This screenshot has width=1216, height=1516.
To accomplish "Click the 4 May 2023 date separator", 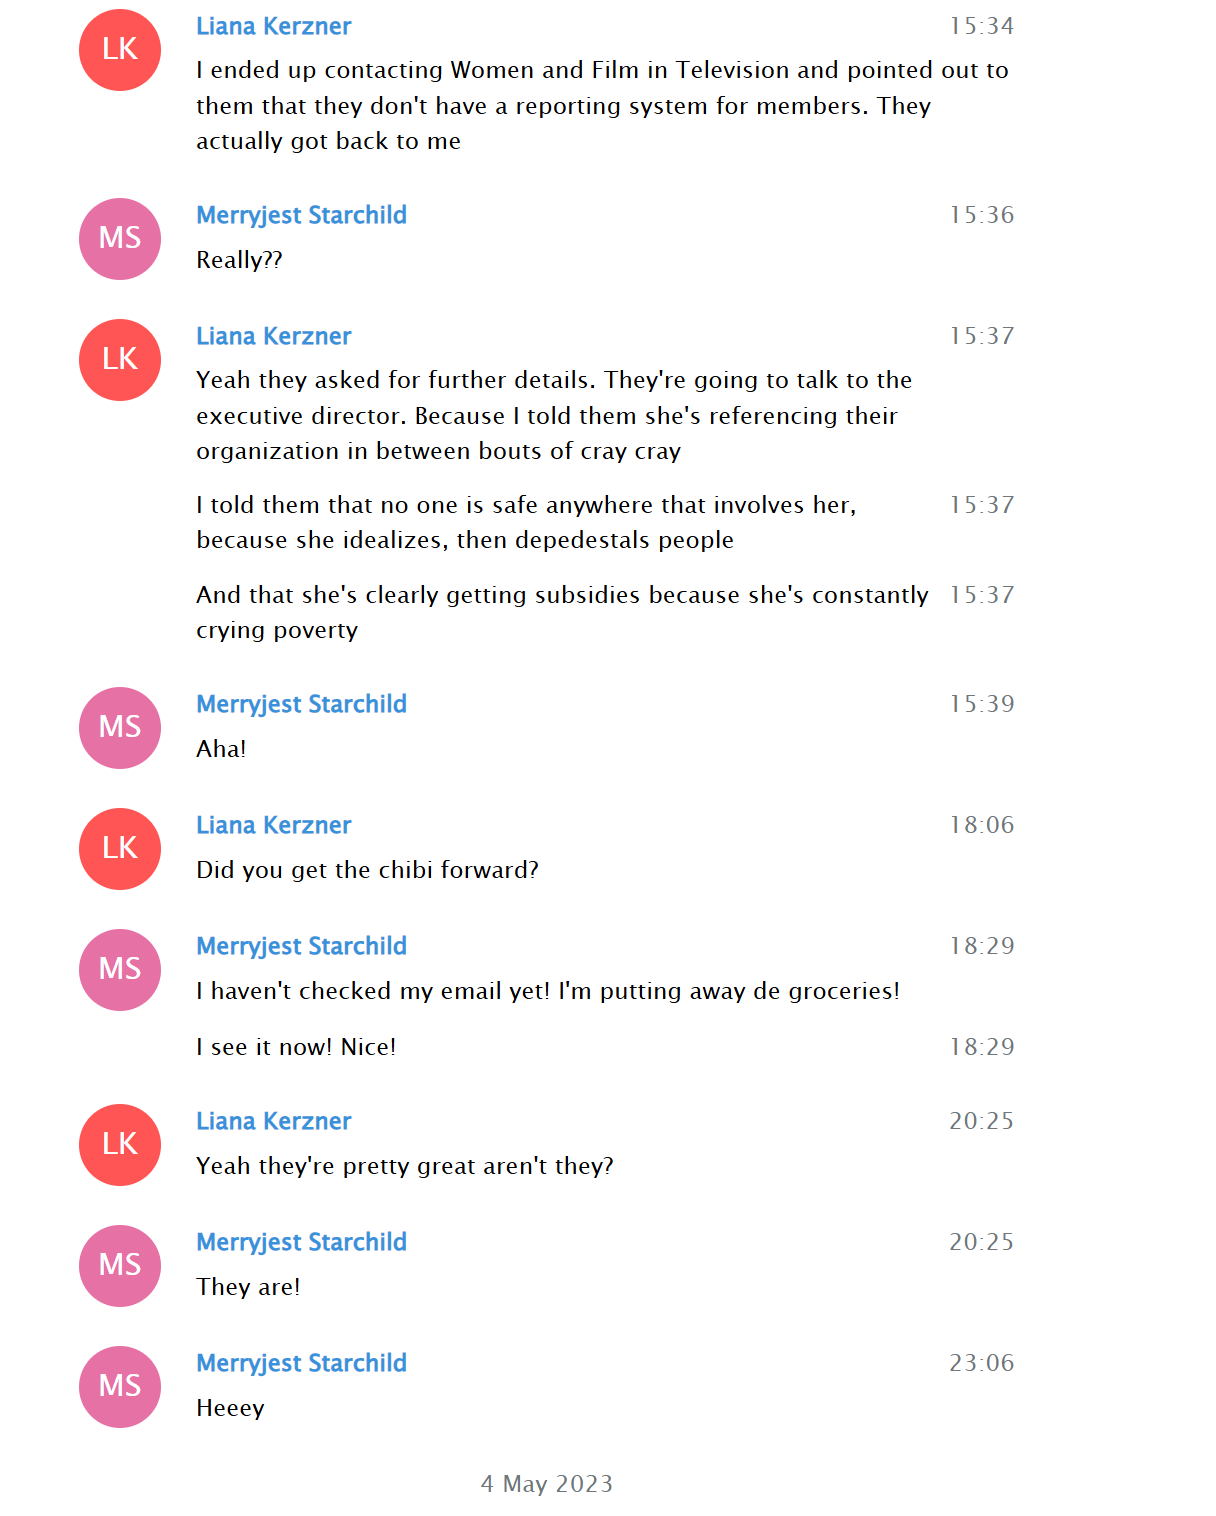I will [x=547, y=1484].
